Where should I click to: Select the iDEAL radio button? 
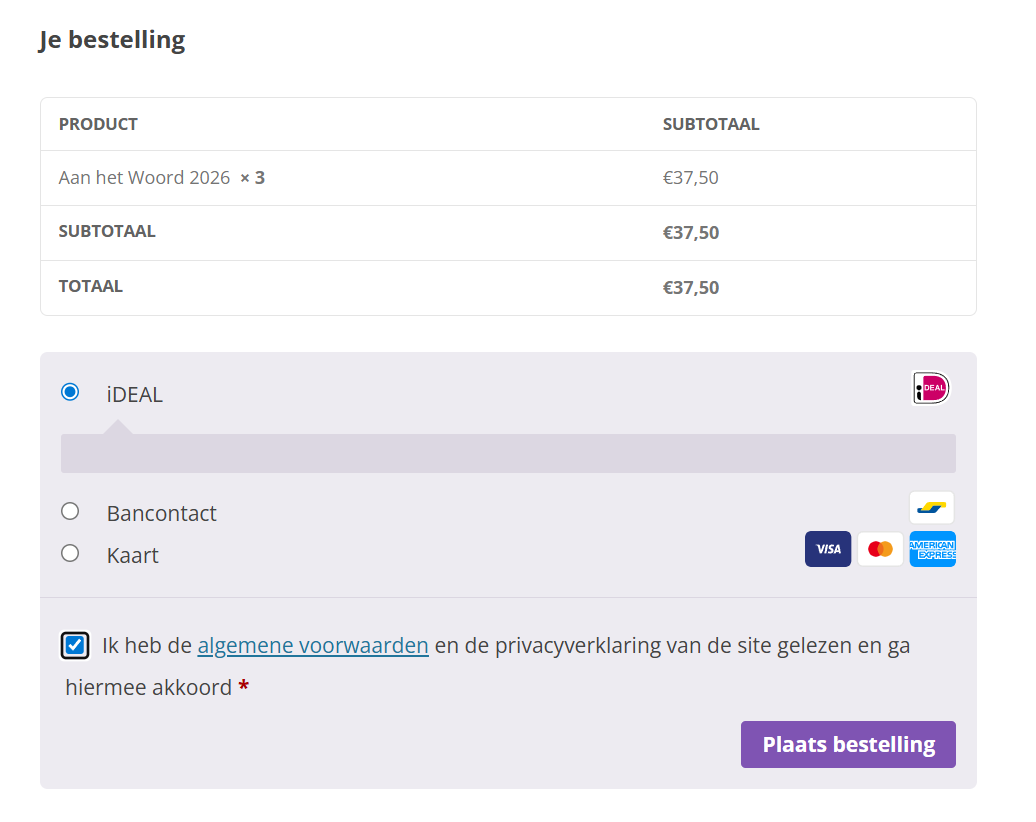pyautogui.click(x=70, y=392)
